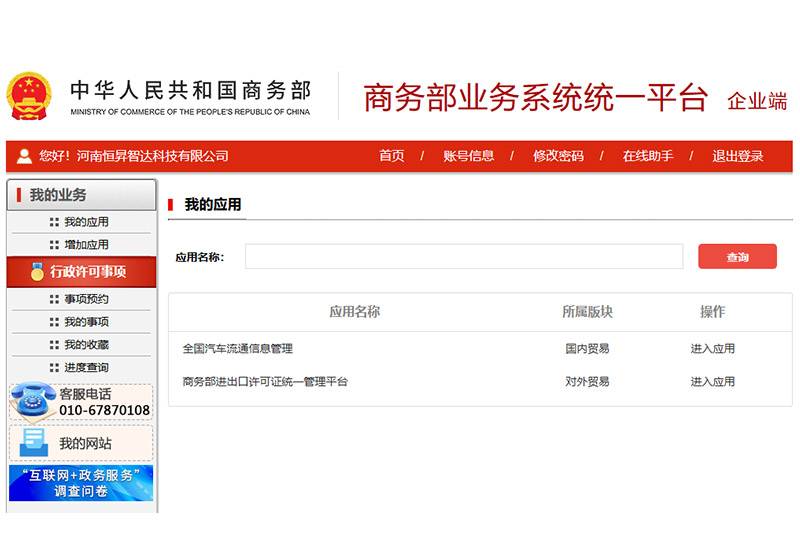Enter application for 全国汽车流通信息管理
Viewport: 800px width, 533px height.
coord(712,349)
